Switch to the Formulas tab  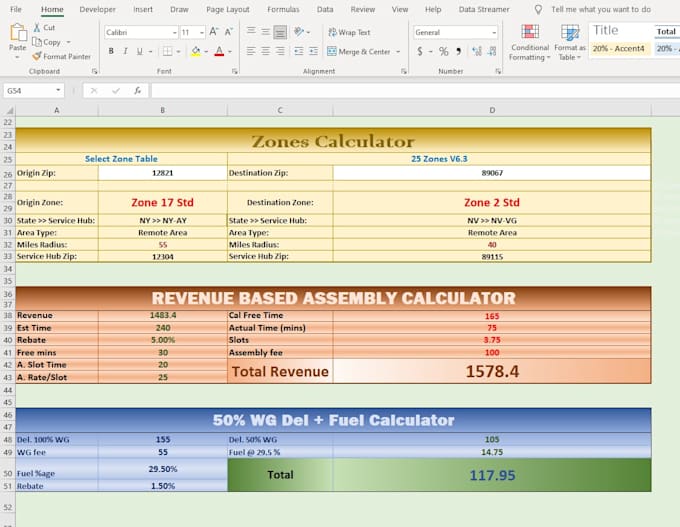283,9
